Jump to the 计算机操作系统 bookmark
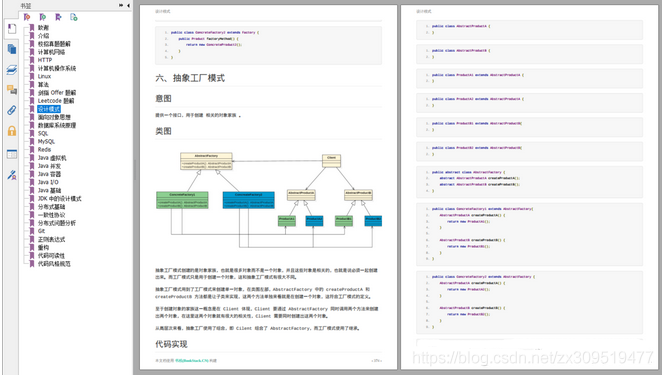Screen dimensions: 663x376 coord(57,68)
